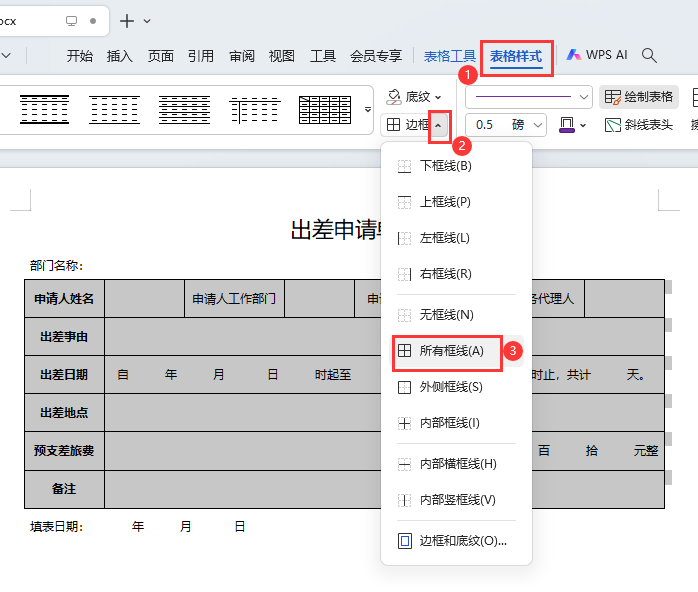Screen dimensions: 698x592
Task: Click the 申请人姓名 table cell
Action: click(x=64, y=299)
